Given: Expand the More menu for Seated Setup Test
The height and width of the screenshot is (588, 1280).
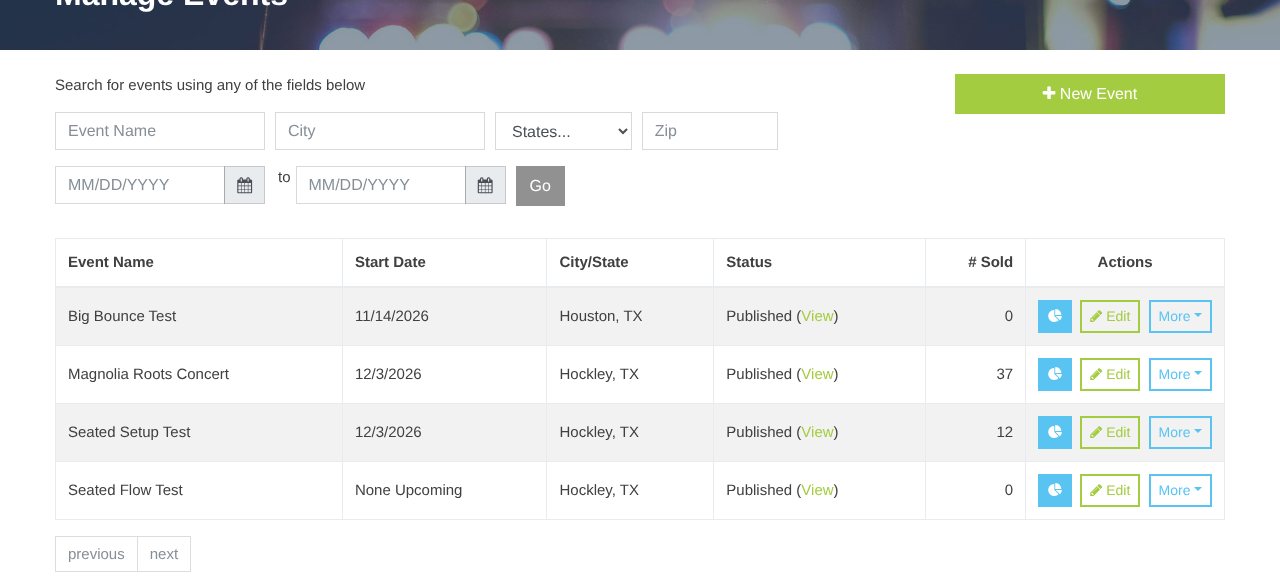Looking at the screenshot, I should (1180, 432).
